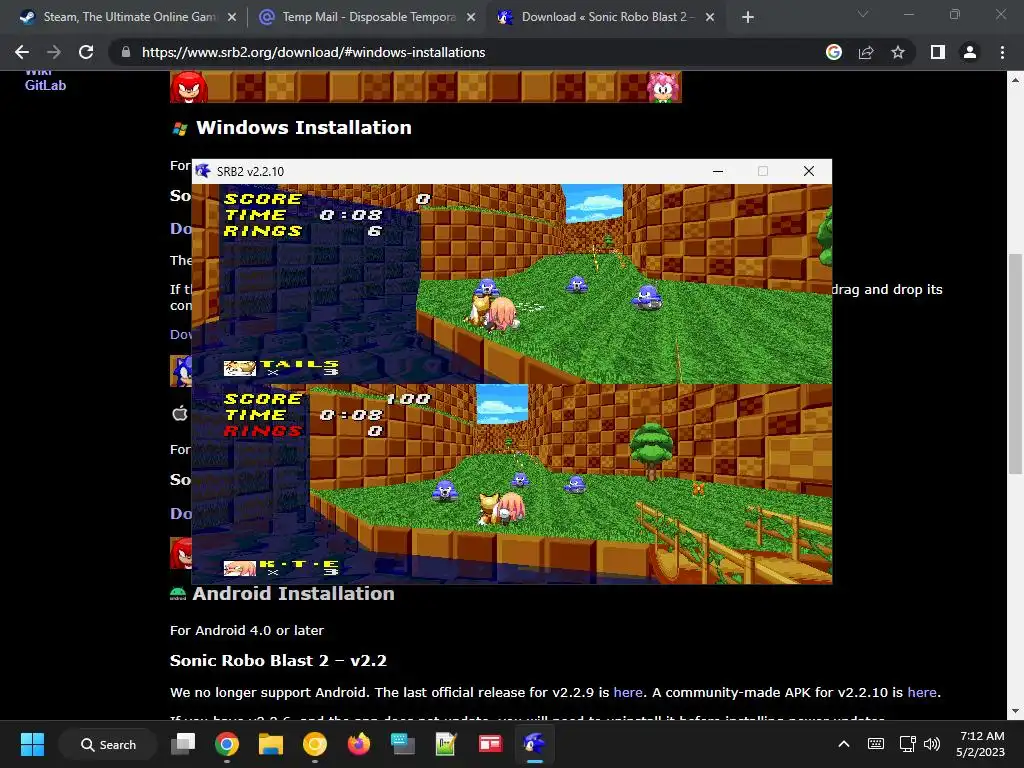Open the clock showing 7:12 AM
This screenshot has height=768, width=1024.
point(981,744)
